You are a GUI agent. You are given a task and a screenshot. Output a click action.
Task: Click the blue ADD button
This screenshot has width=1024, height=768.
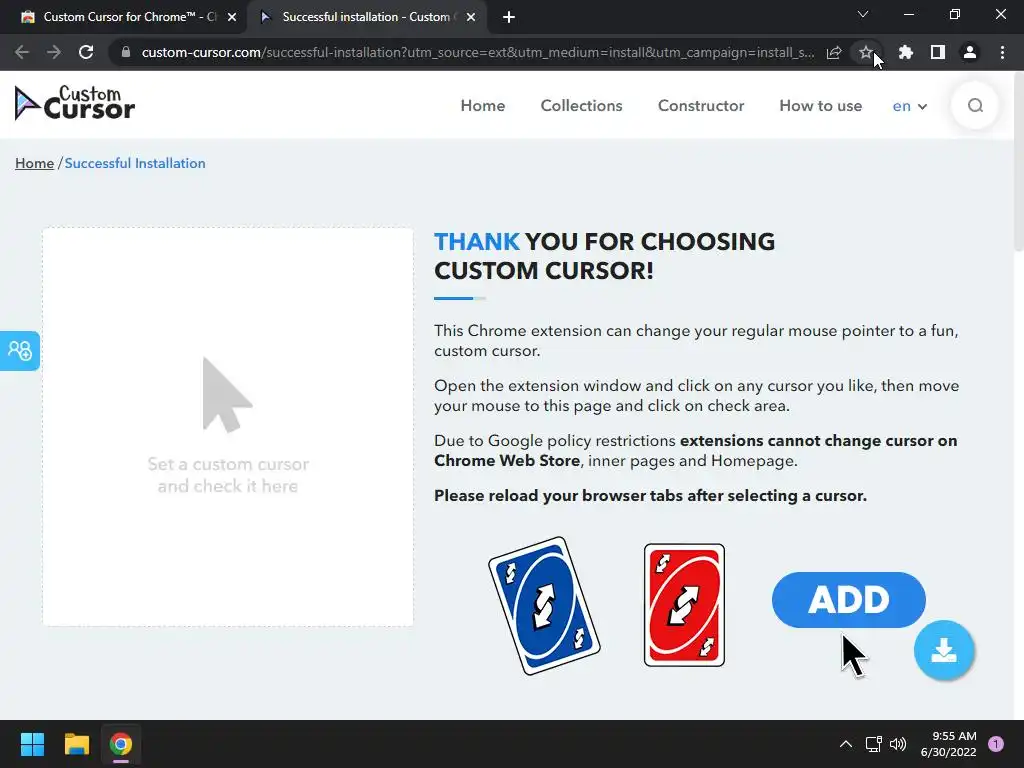[x=848, y=600]
